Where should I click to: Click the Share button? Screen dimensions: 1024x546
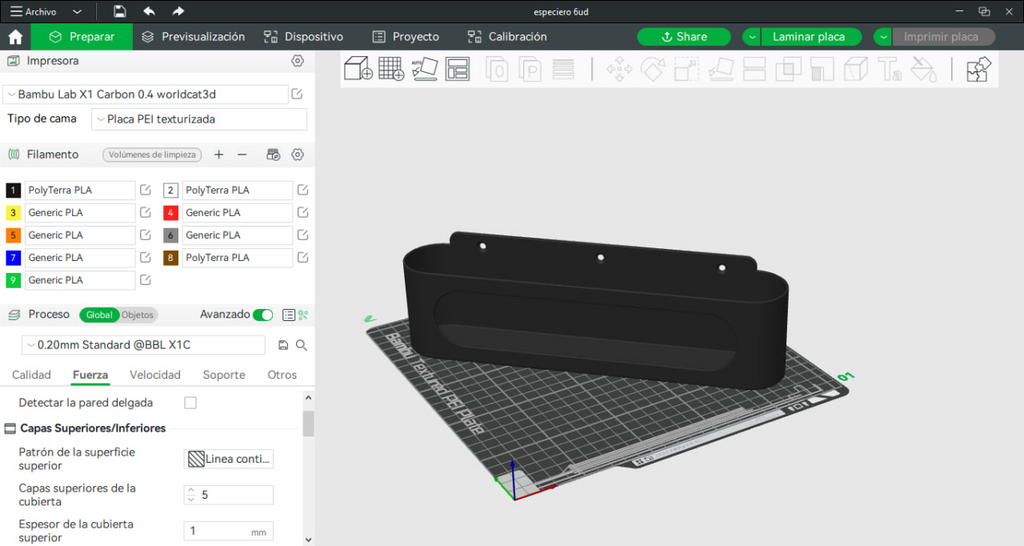coord(684,37)
